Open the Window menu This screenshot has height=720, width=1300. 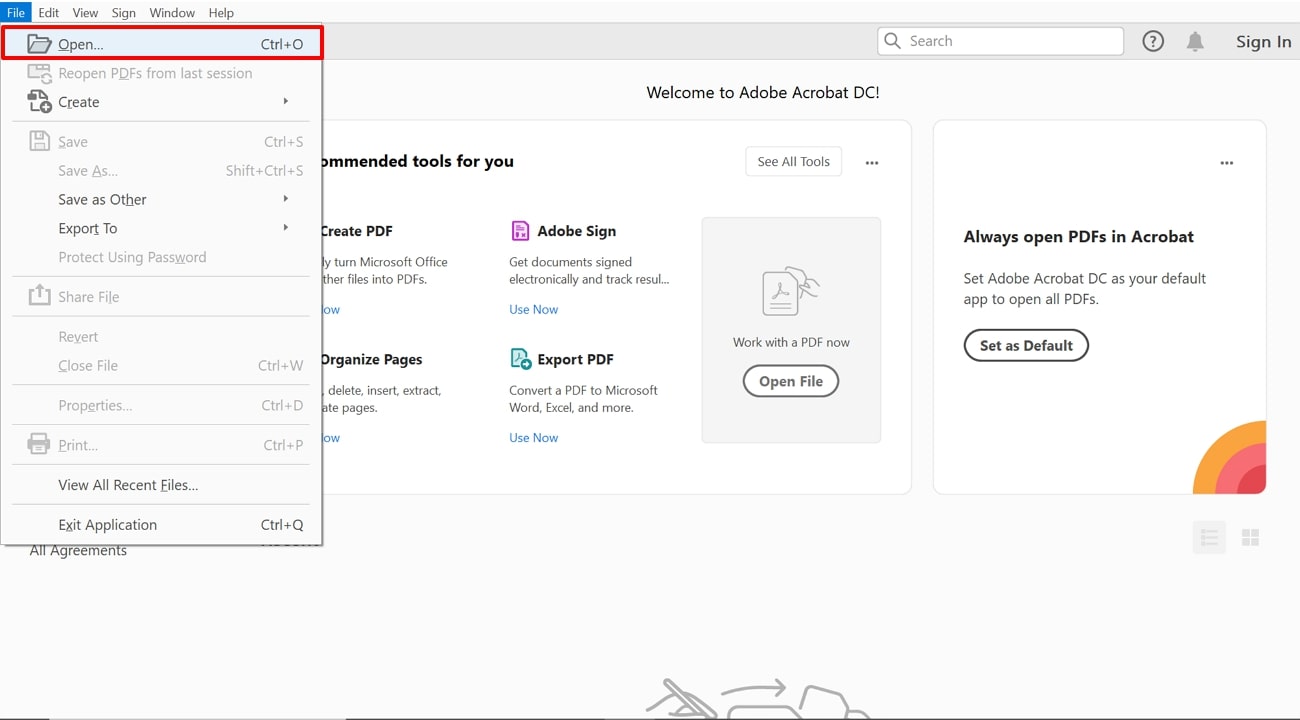tap(172, 12)
